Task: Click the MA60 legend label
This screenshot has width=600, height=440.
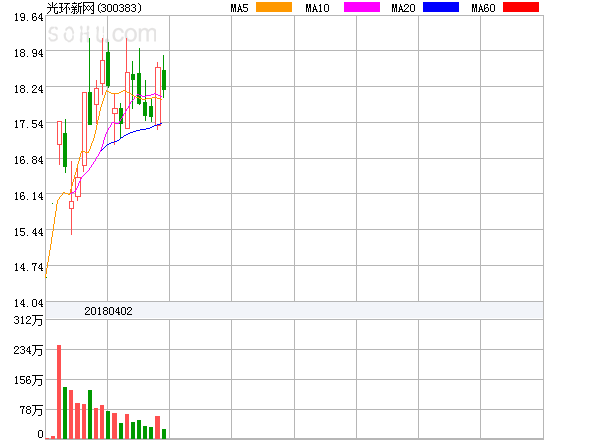Action: pos(483,8)
